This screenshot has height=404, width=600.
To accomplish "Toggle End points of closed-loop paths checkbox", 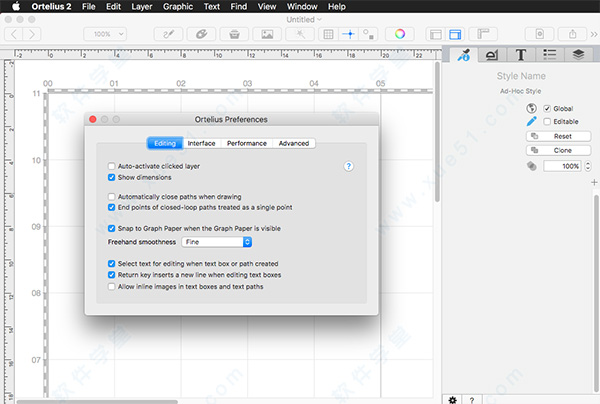I will [x=111, y=207].
